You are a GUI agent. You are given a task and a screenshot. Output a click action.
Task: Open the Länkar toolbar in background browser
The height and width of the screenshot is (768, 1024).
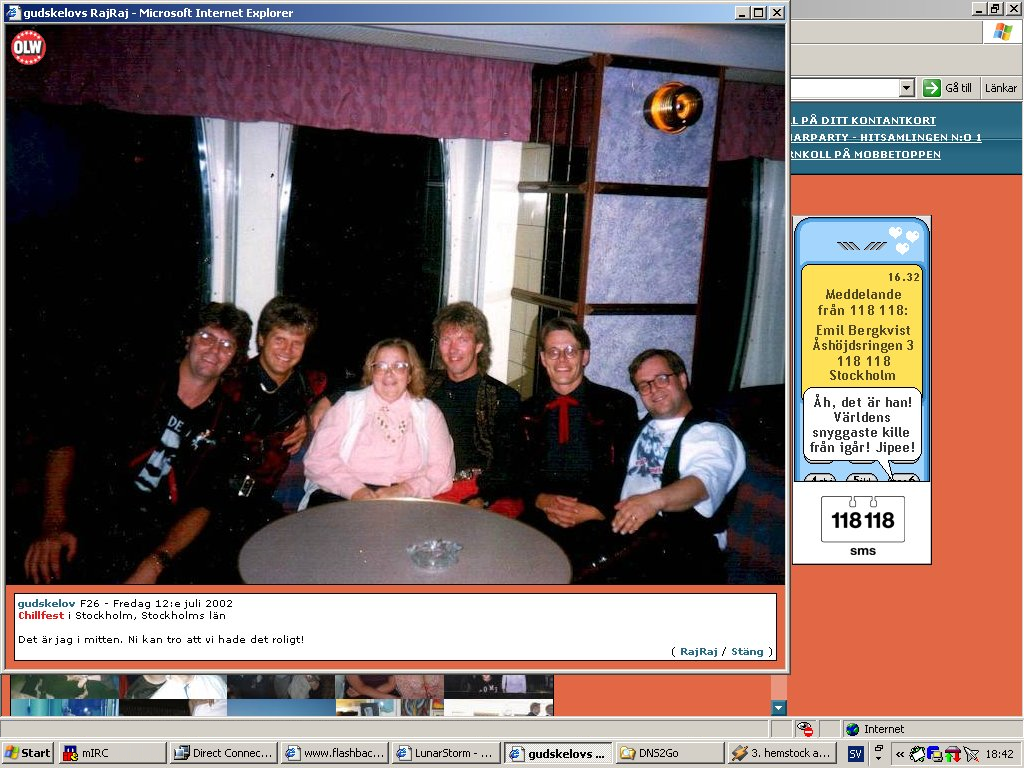1000,88
